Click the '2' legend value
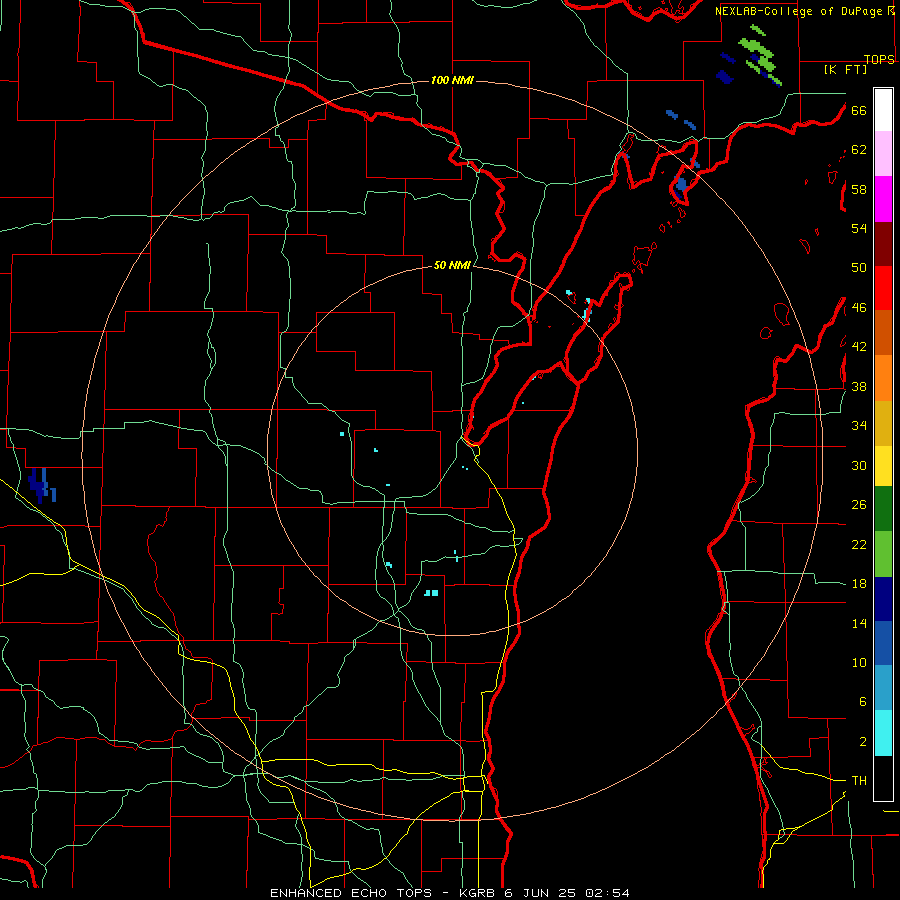 (863, 741)
